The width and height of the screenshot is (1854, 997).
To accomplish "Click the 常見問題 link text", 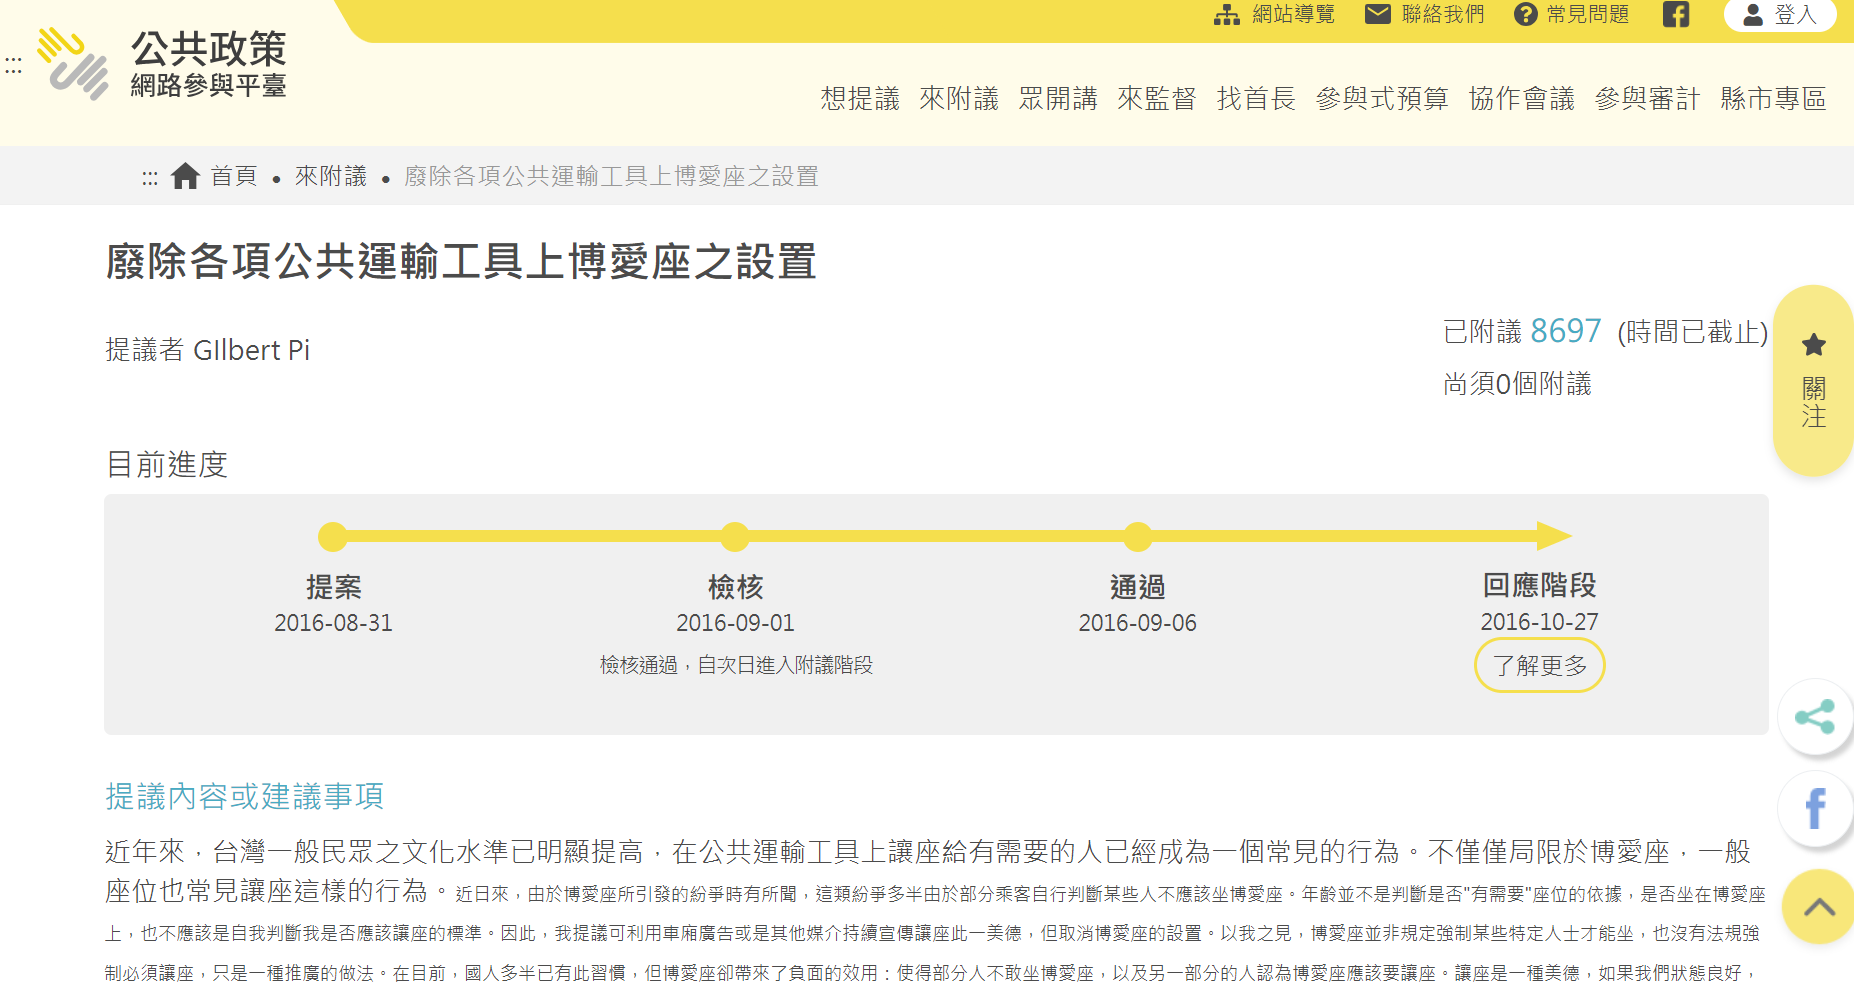I will (1588, 14).
